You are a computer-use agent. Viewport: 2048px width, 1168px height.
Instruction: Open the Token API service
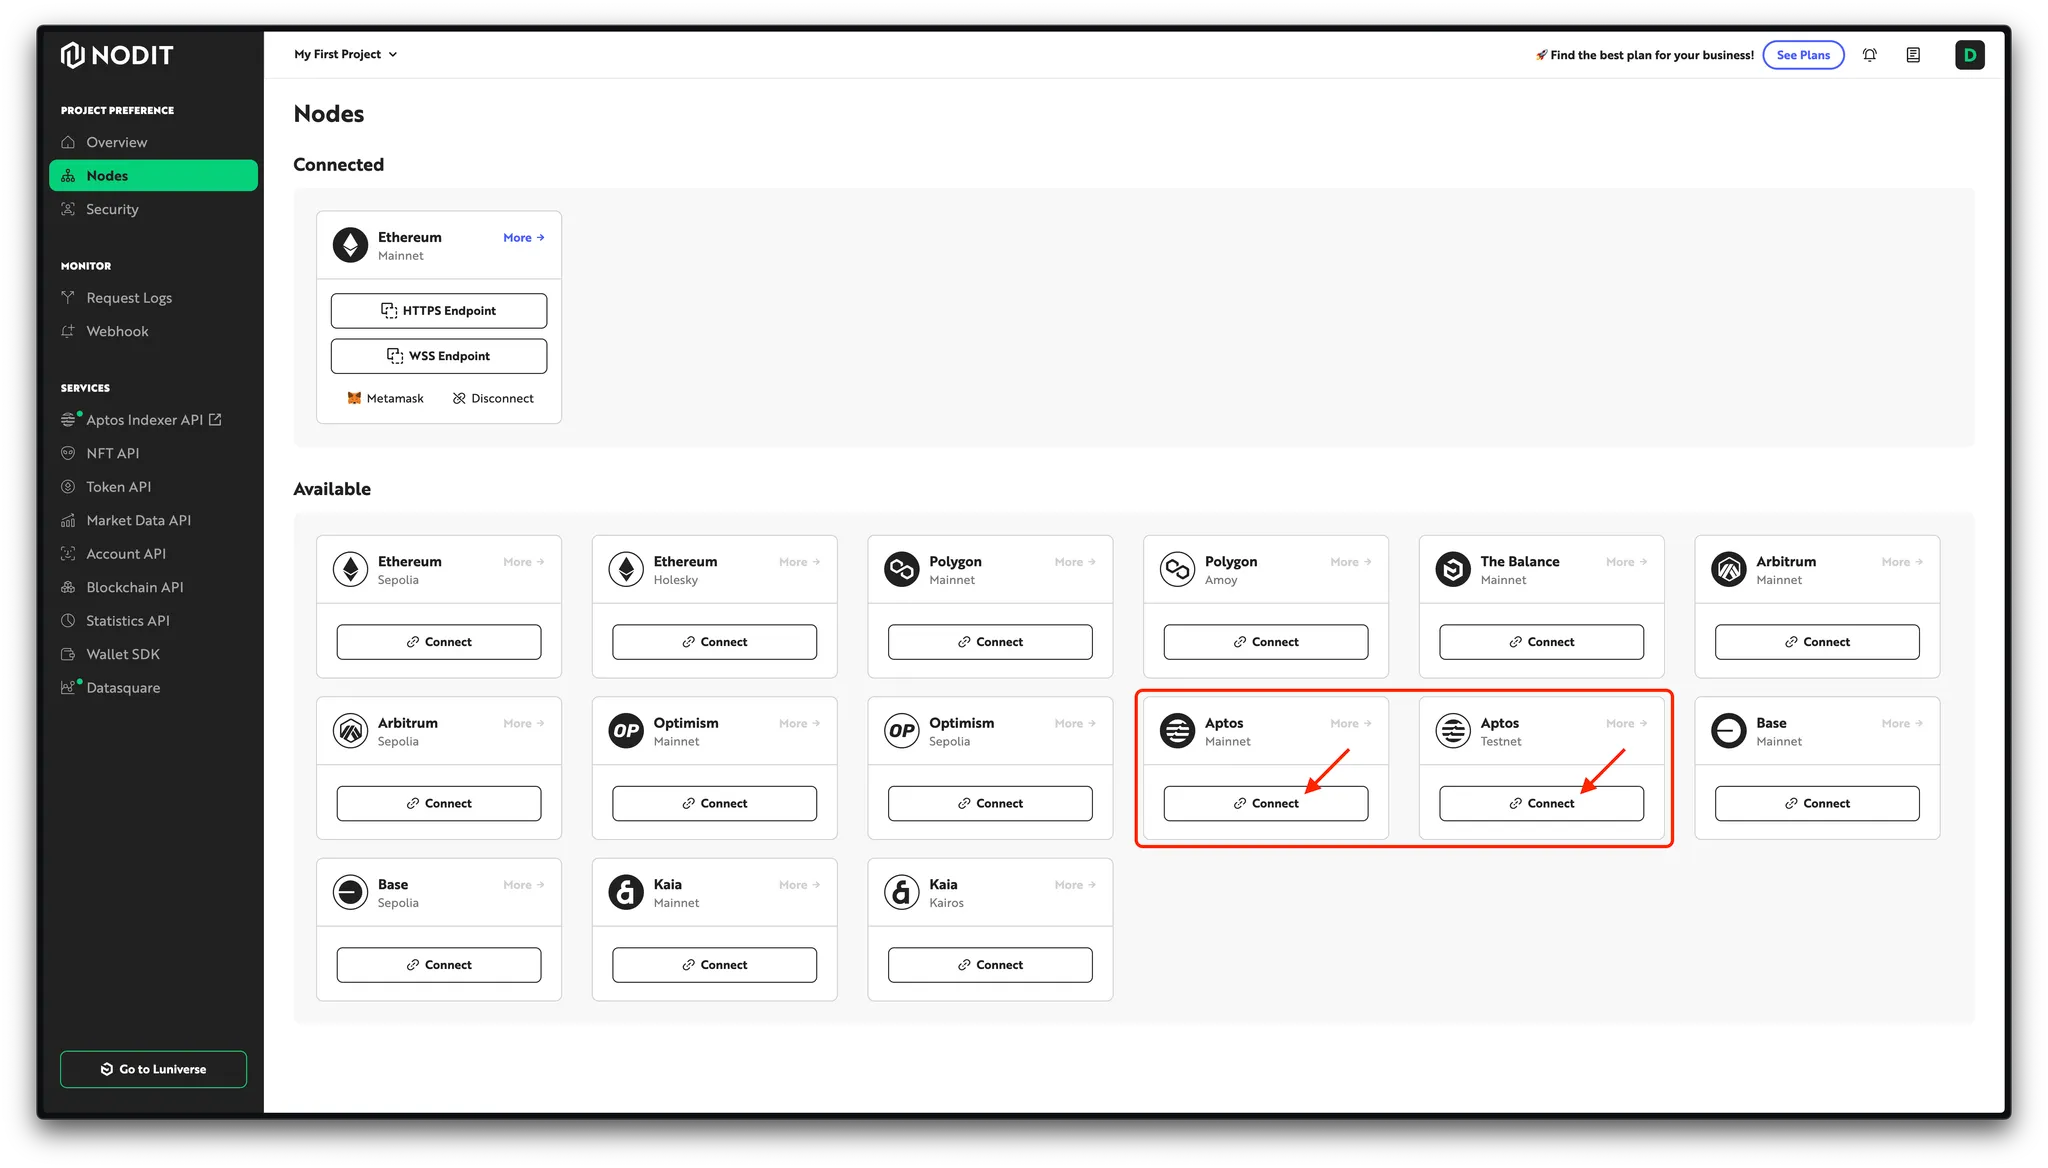click(x=117, y=487)
